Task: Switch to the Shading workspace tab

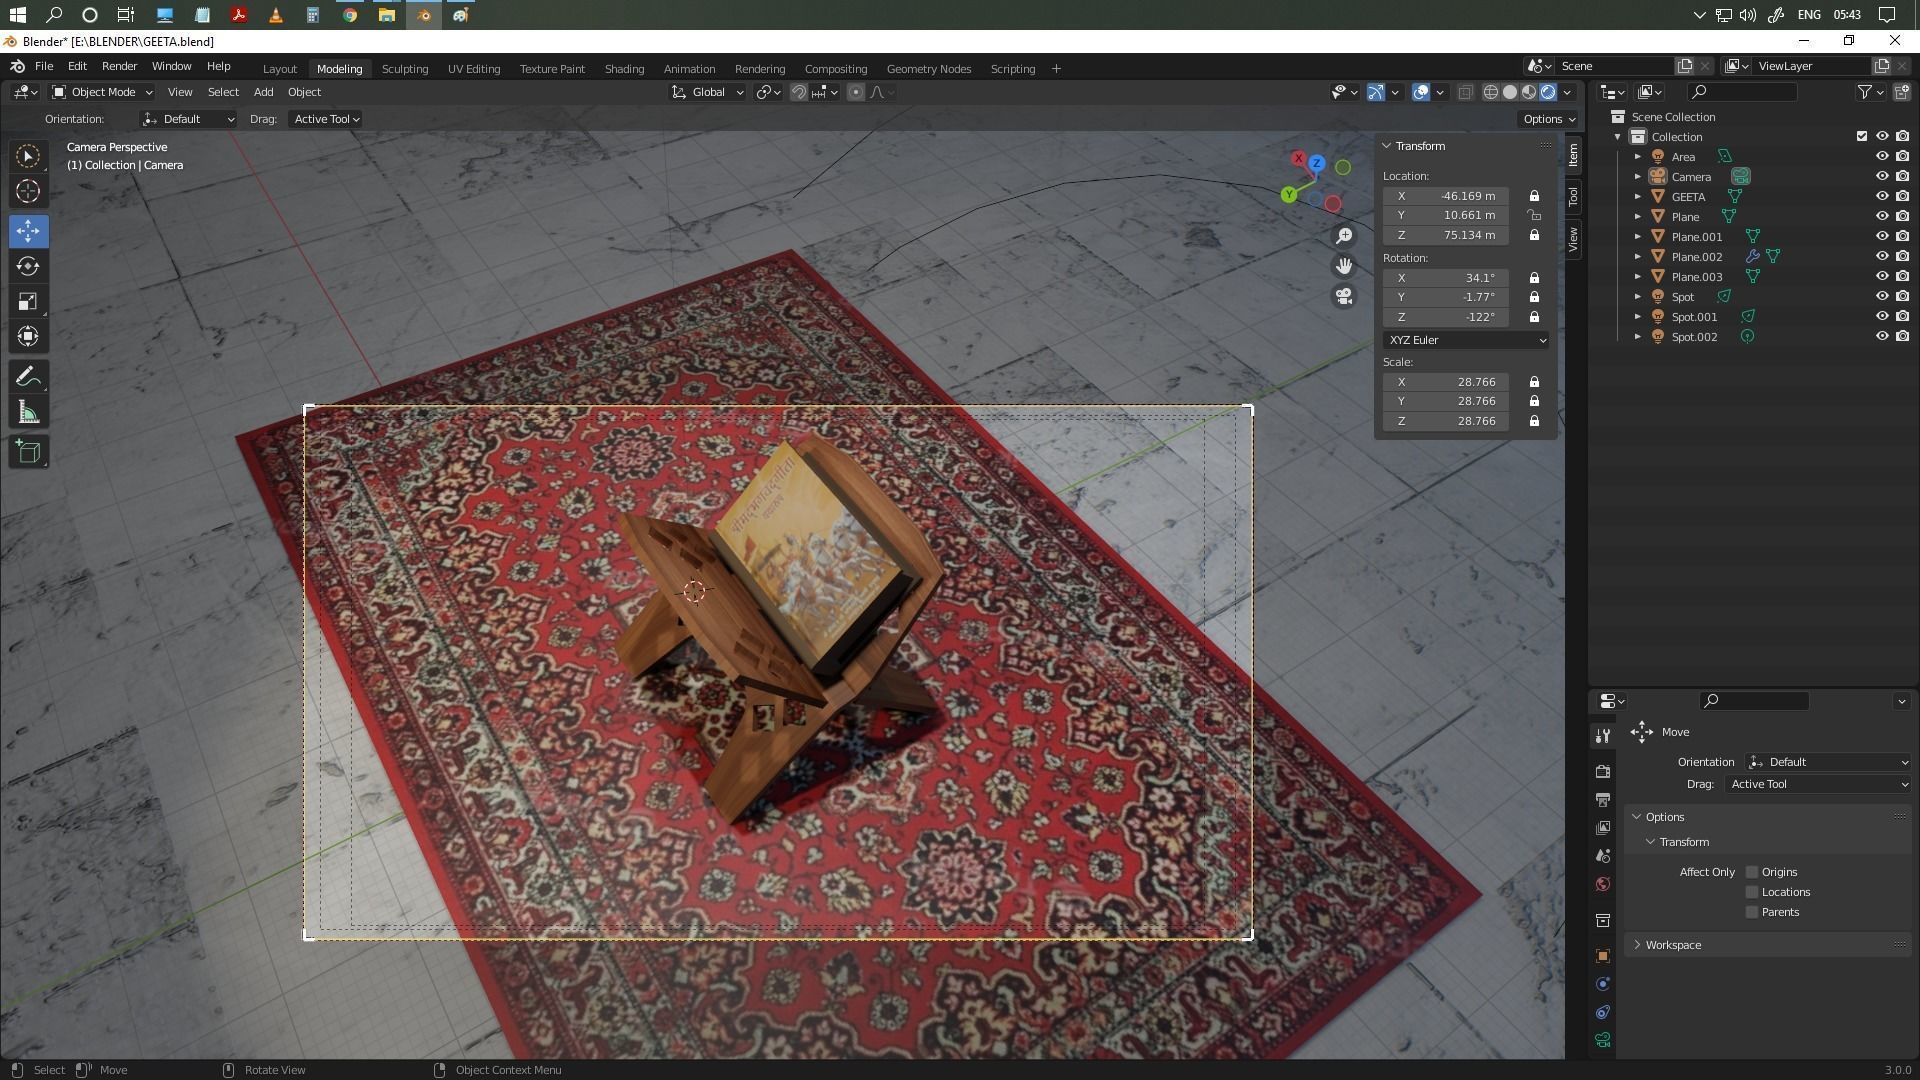Action: pyautogui.click(x=624, y=69)
